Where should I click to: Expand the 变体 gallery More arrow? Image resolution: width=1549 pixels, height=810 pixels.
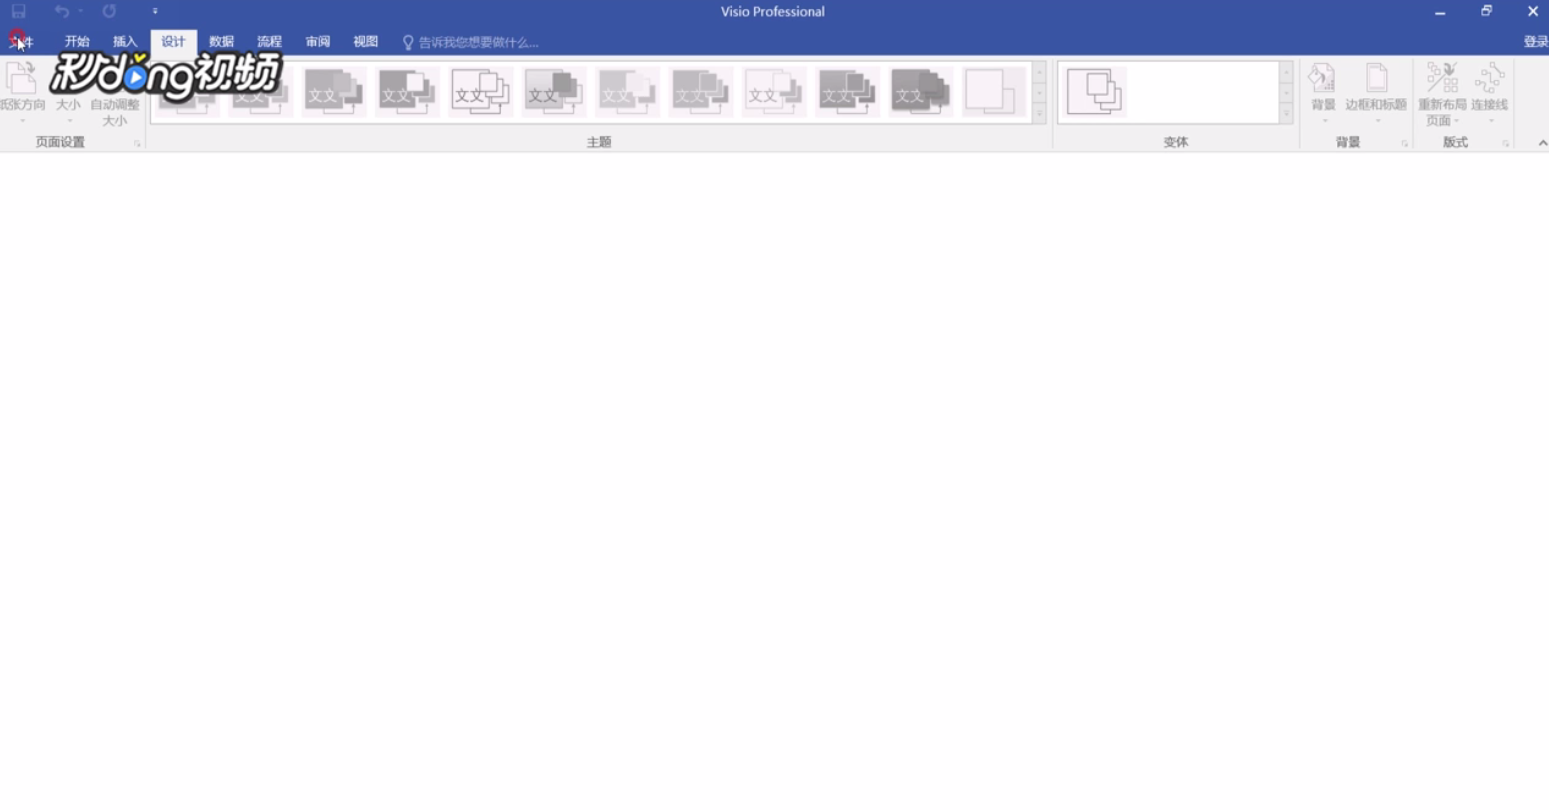click(1286, 113)
